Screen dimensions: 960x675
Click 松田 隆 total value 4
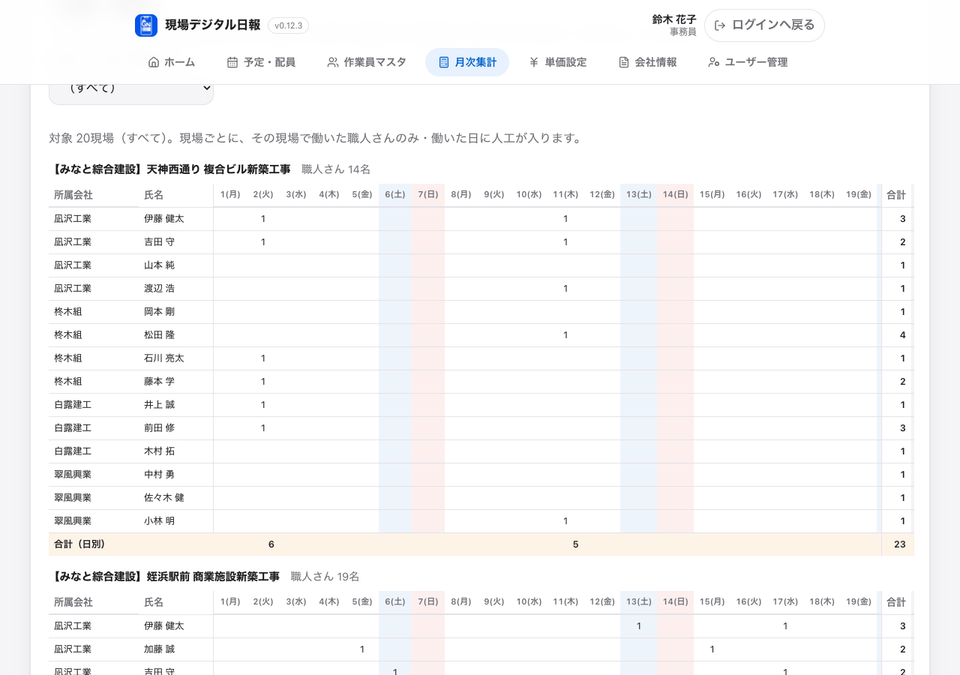pyautogui.click(x=902, y=335)
